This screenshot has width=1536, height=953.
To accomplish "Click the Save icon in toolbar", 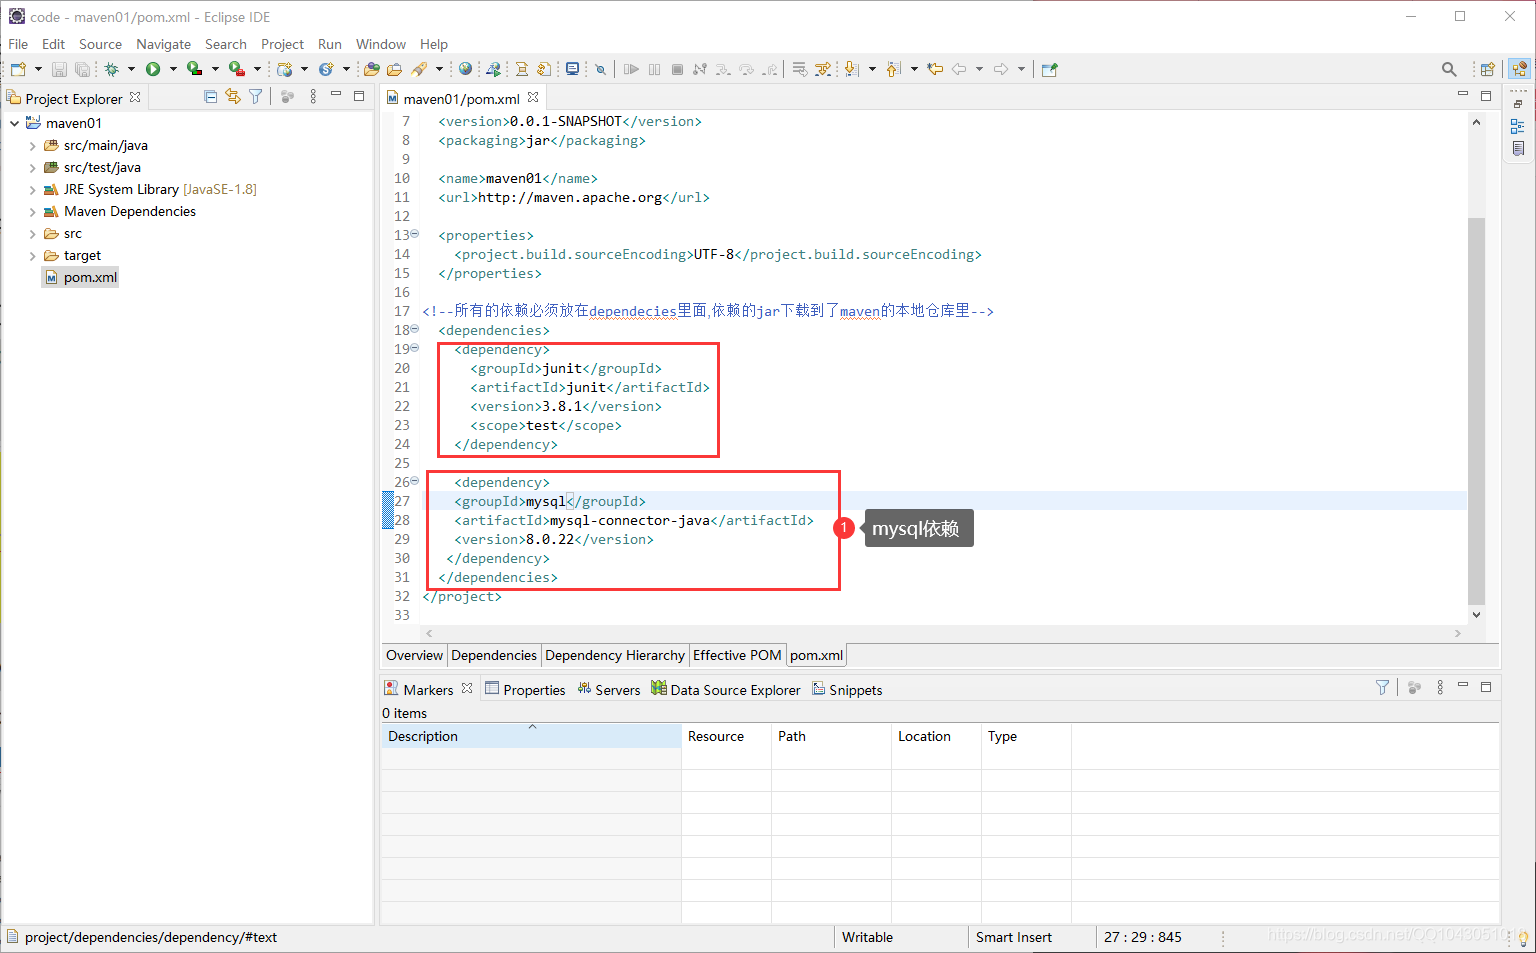I will click(x=59, y=69).
